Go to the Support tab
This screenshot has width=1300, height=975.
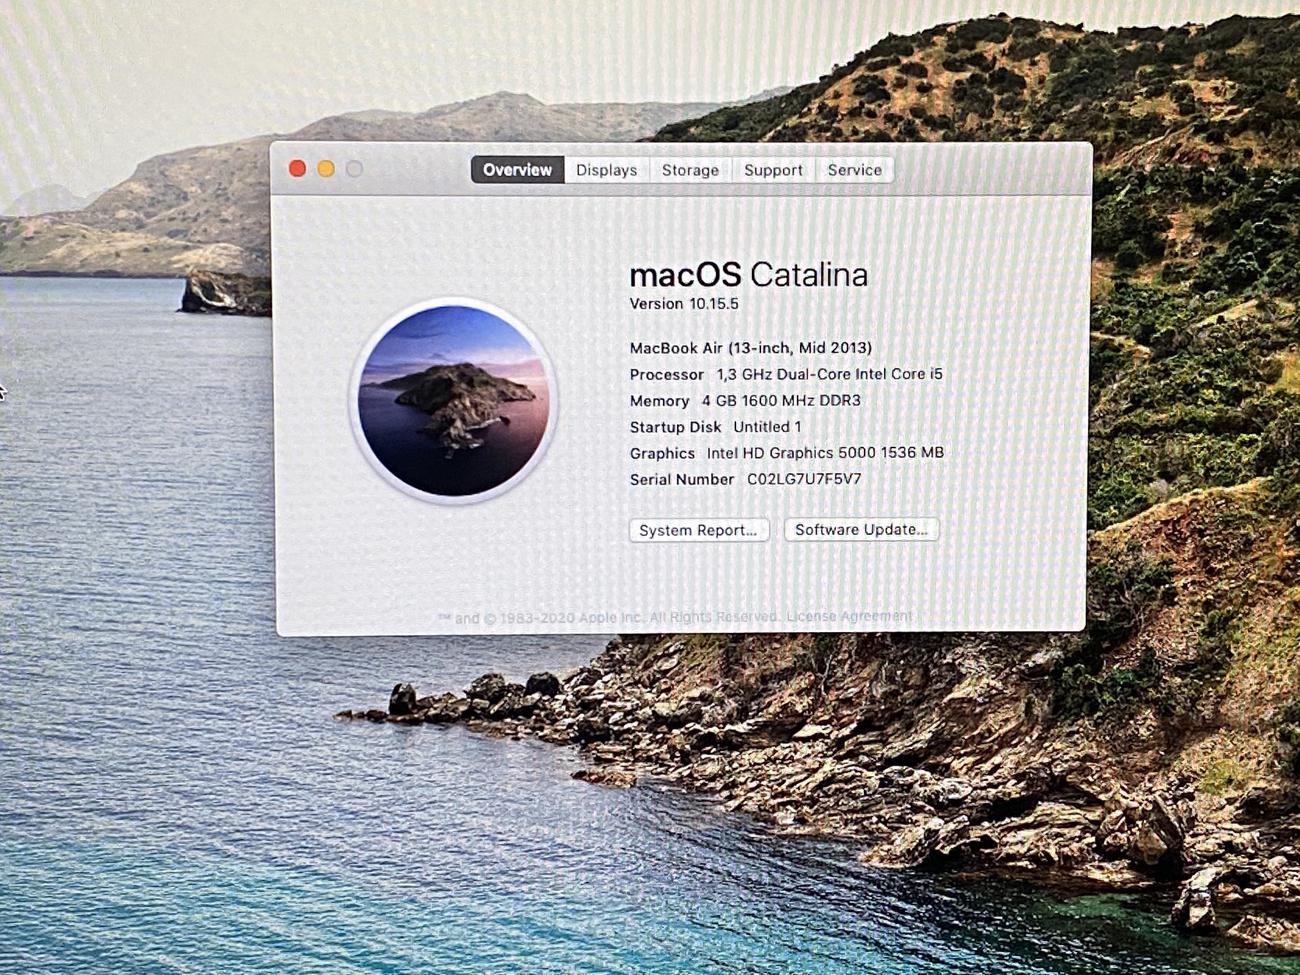(x=773, y=170)
